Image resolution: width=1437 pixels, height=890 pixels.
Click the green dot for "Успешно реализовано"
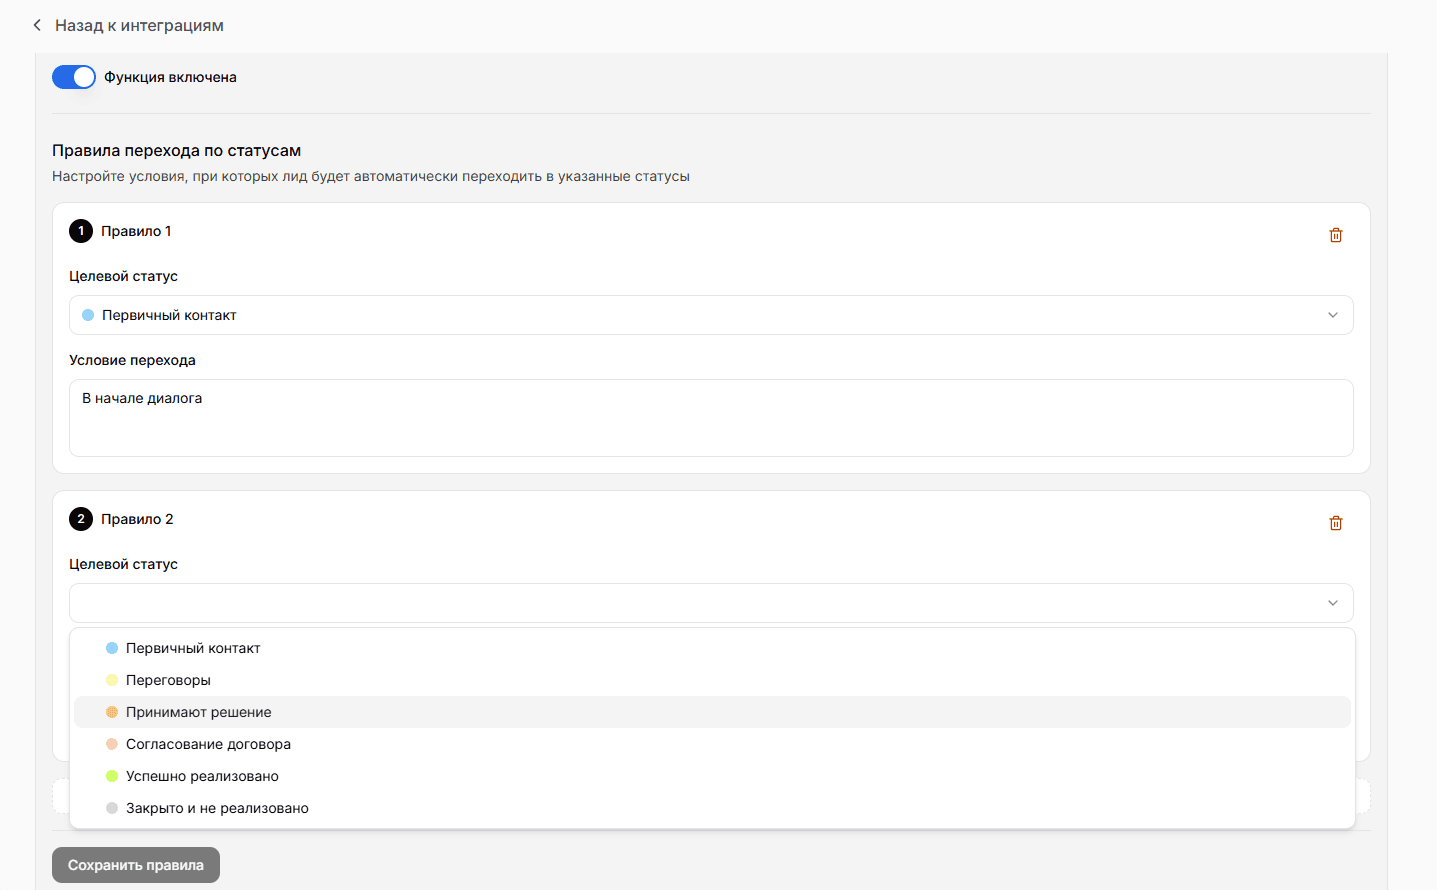pos(112,776)
